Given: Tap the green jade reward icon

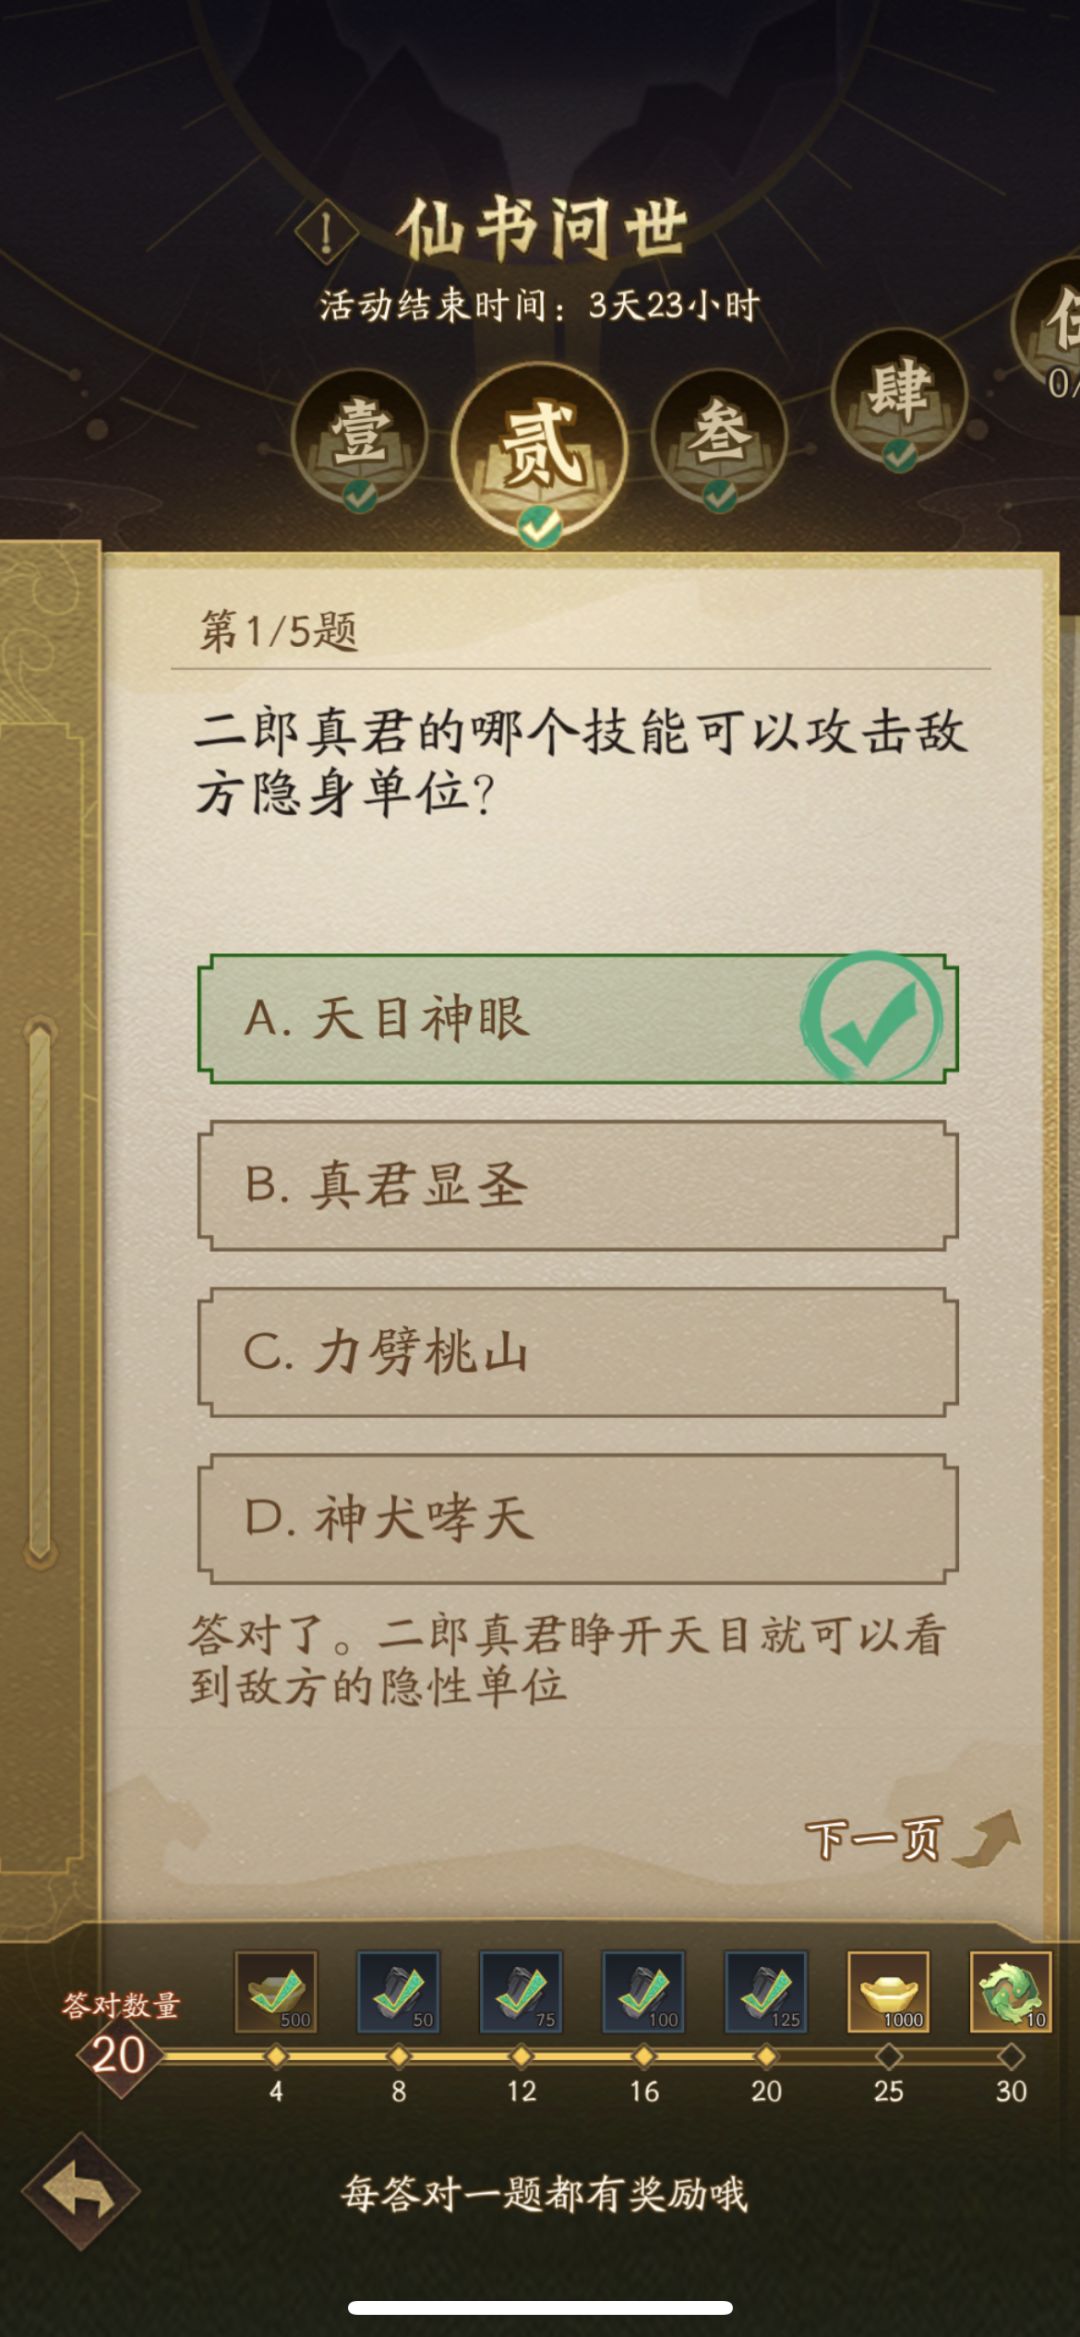Looking at the screenshot, I should [x=1010, y=1991].
